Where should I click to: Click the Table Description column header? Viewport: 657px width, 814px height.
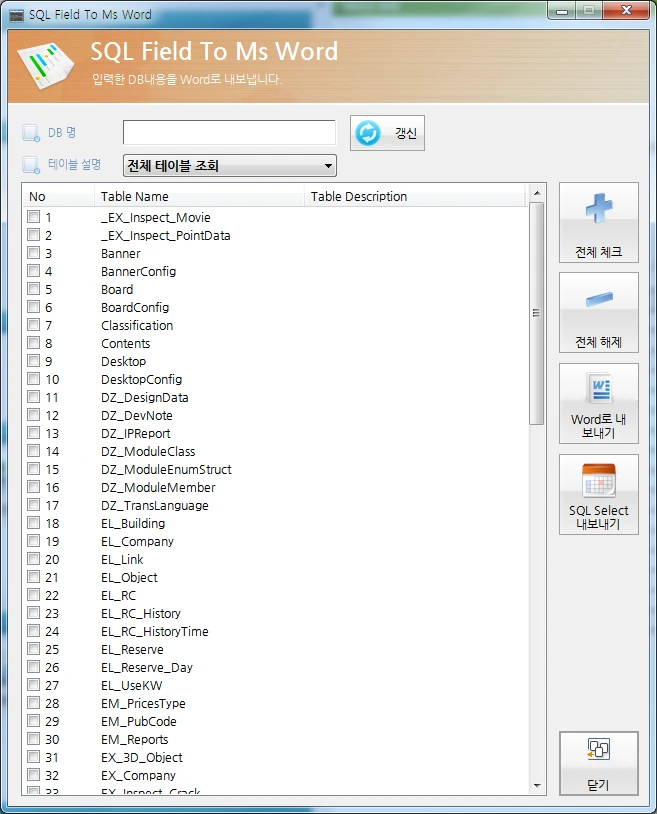[359, 197]
